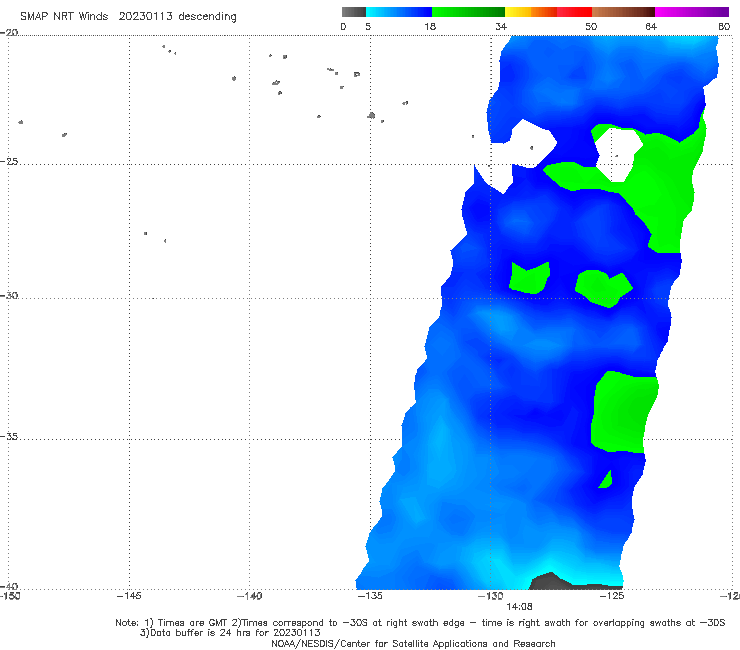Click the green 18-34 colorbar segment
Image resolution: width=740 pixels, height=650 pixels.
pyautogui.click(x=468, y=12)
